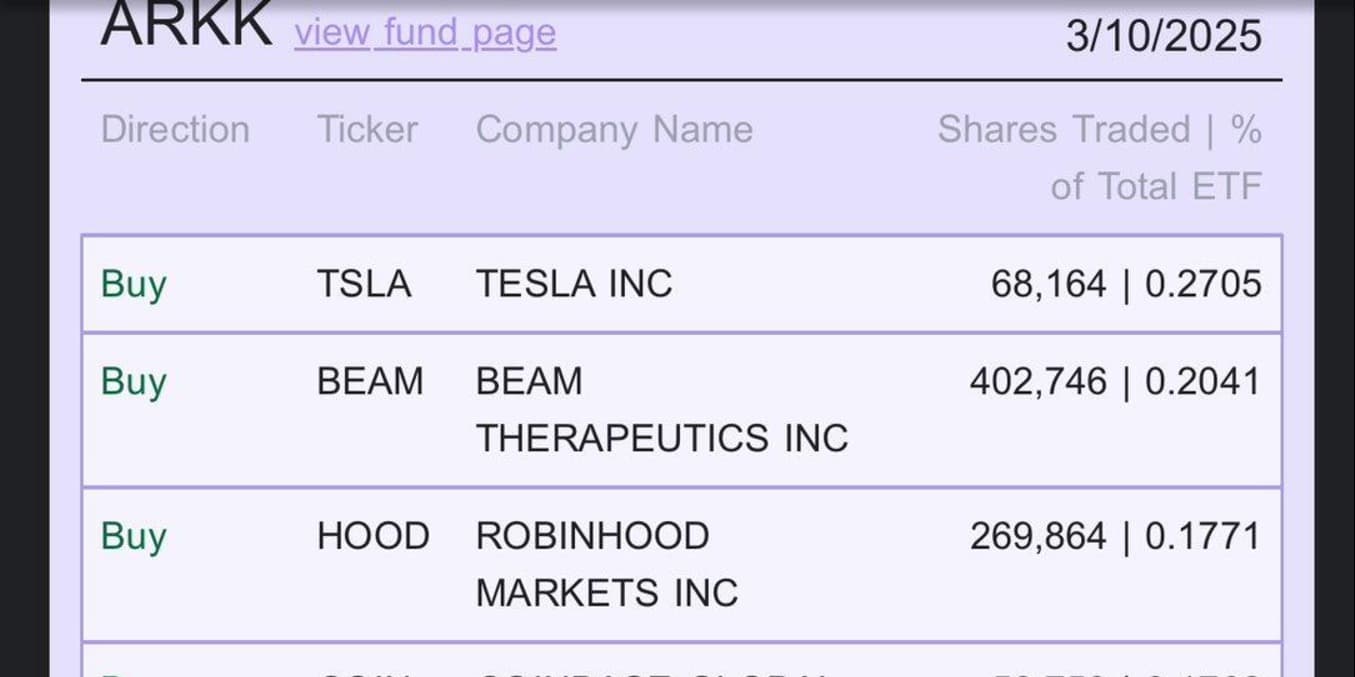Screen dimensions: 1355x677
Task: Click the Shares Traded column header
Action: click(x=1100, y=158)
